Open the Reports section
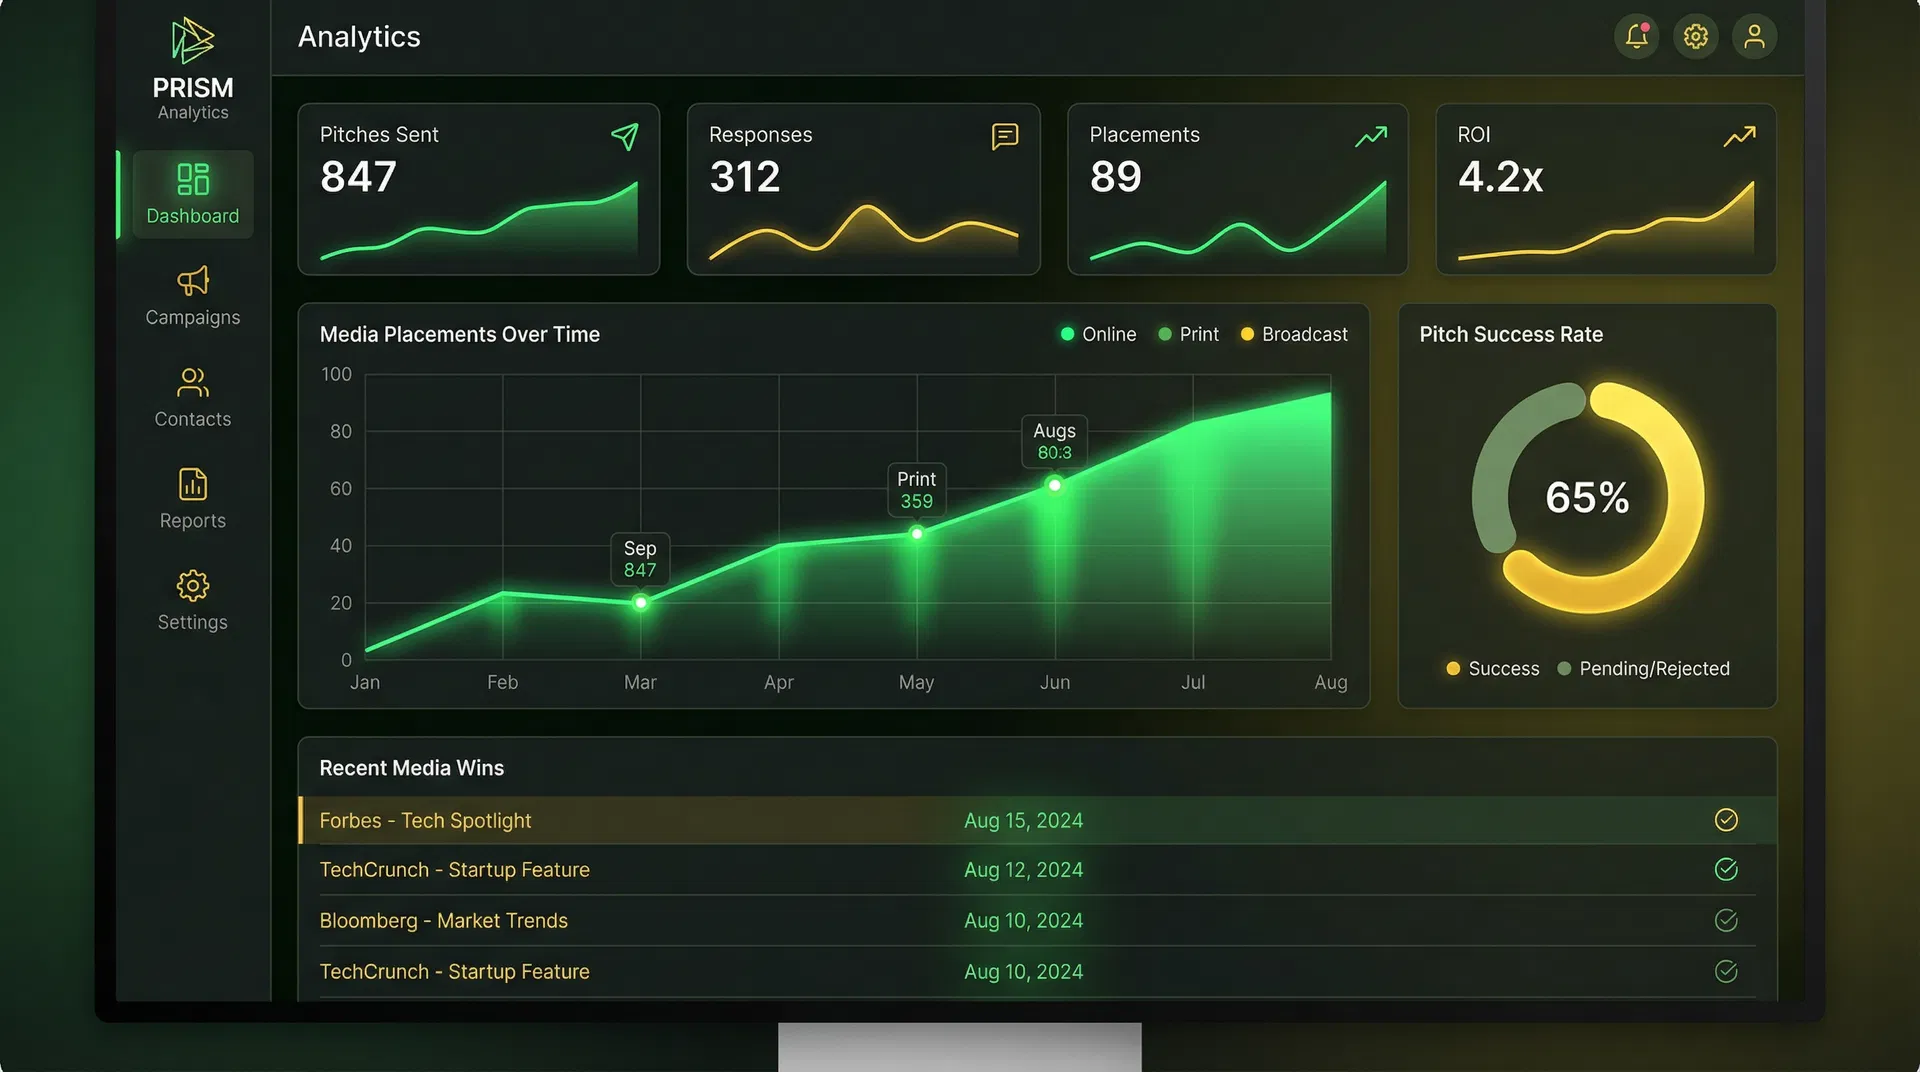This screenshot has width=1920, height=1072. tap(192, 500)
